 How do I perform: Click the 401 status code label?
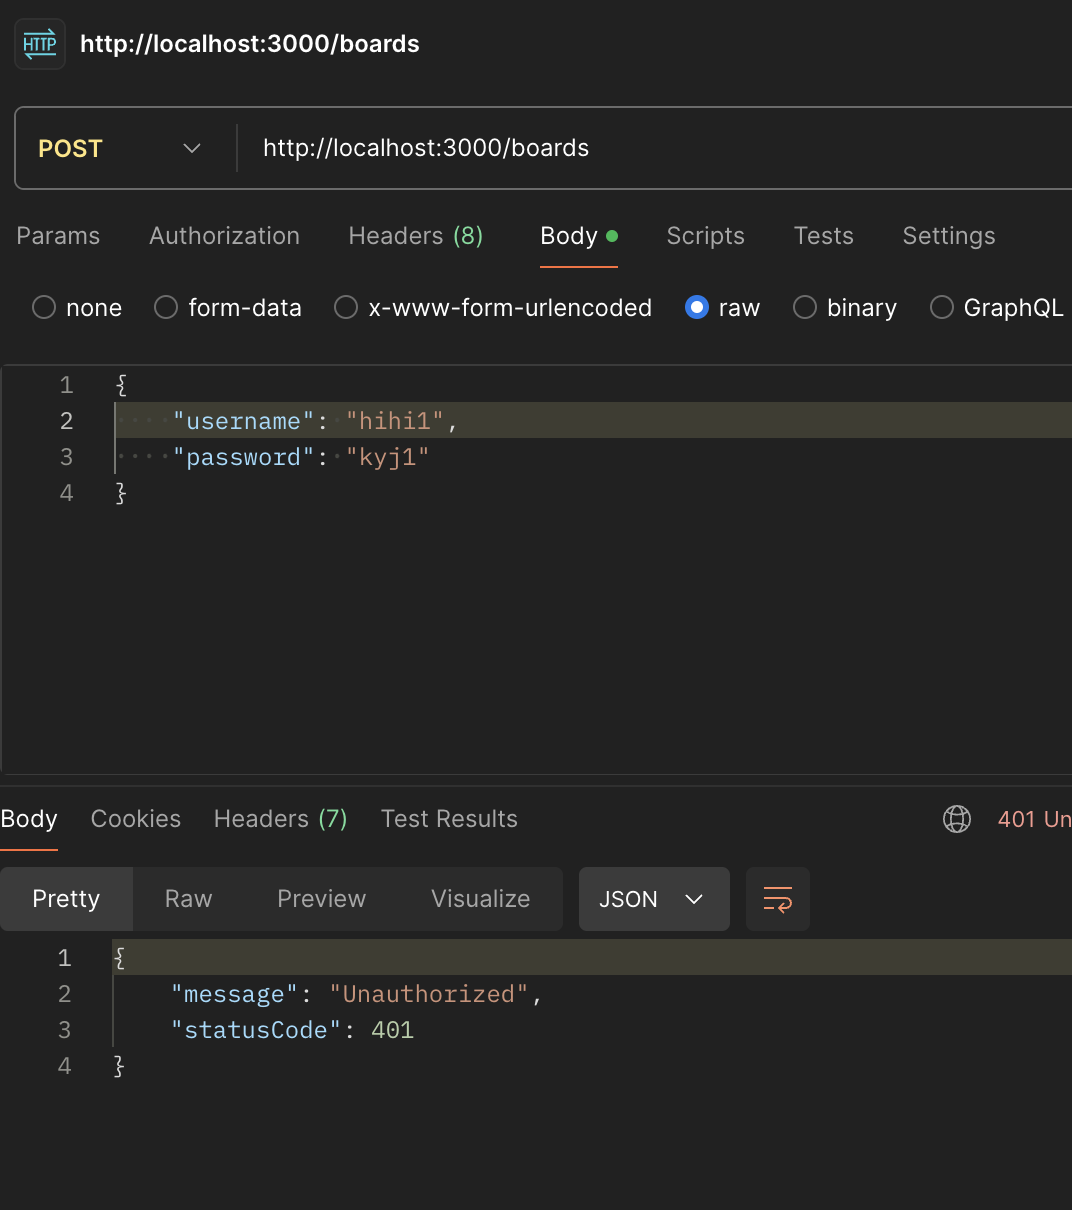[x=1034, y=819]
